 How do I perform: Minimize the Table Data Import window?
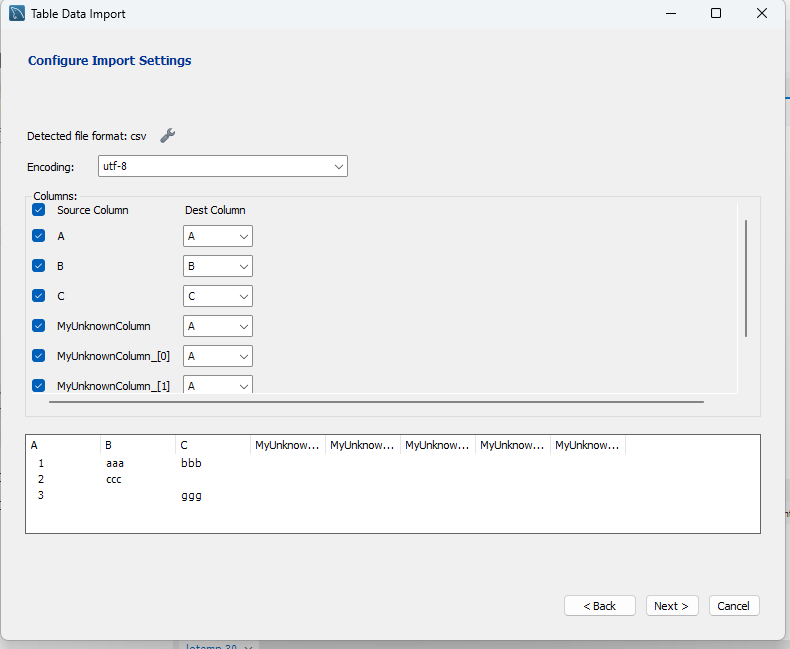point(671,13)
